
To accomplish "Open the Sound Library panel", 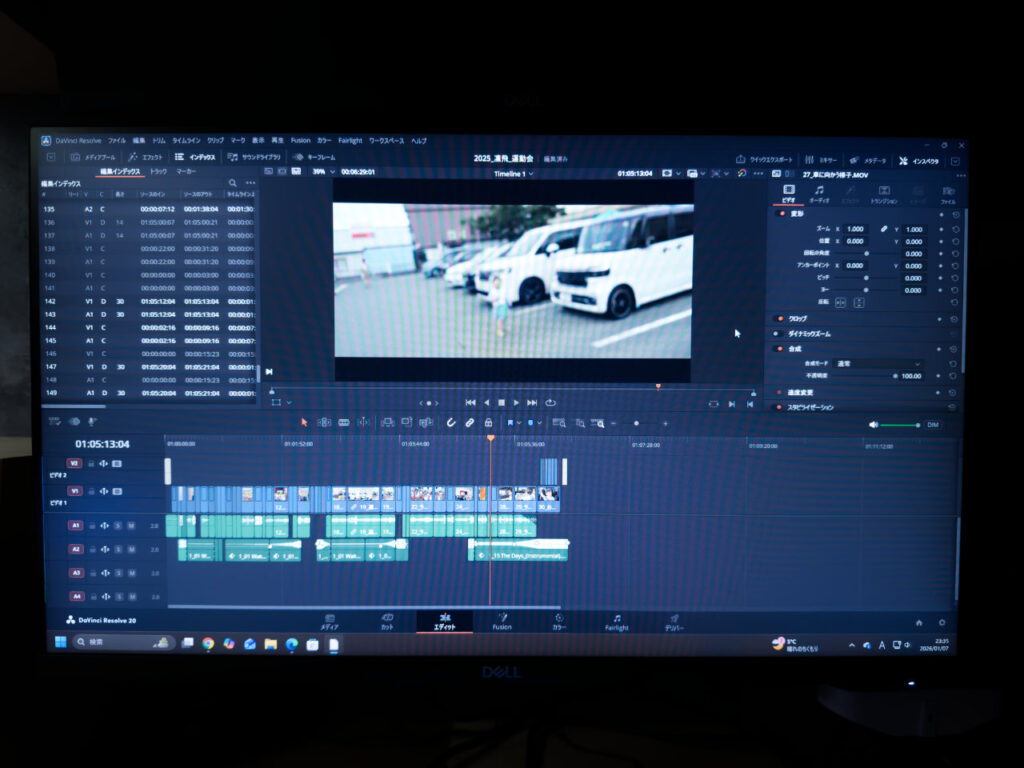I will (x=254, y=158).
